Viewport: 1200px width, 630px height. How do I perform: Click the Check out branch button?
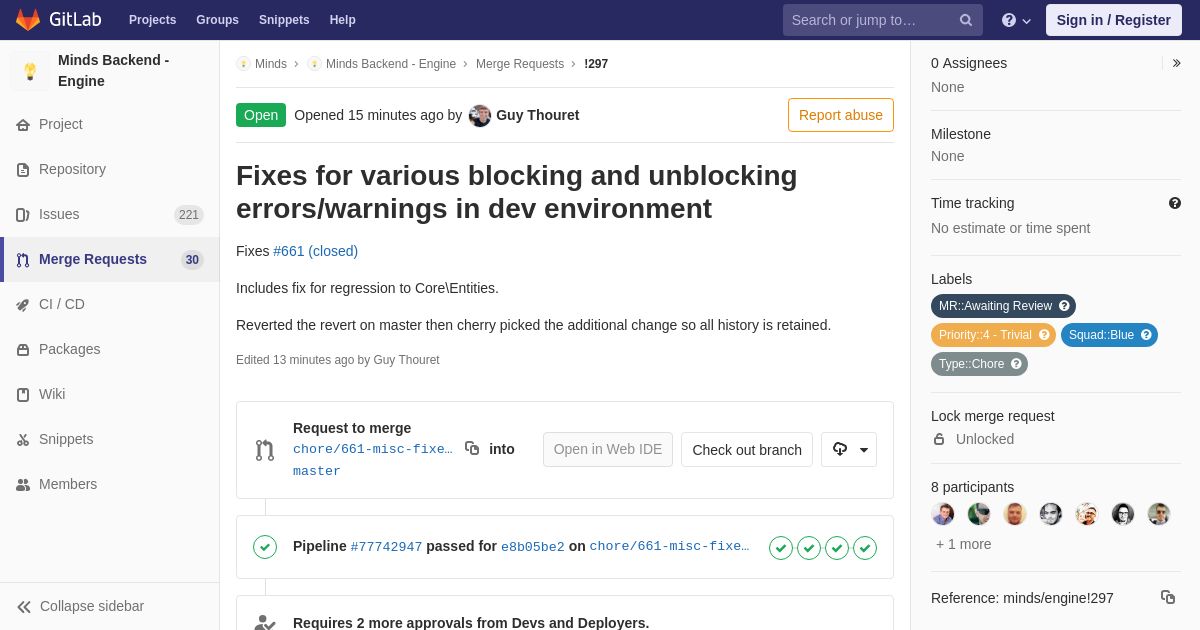[747, 450]
